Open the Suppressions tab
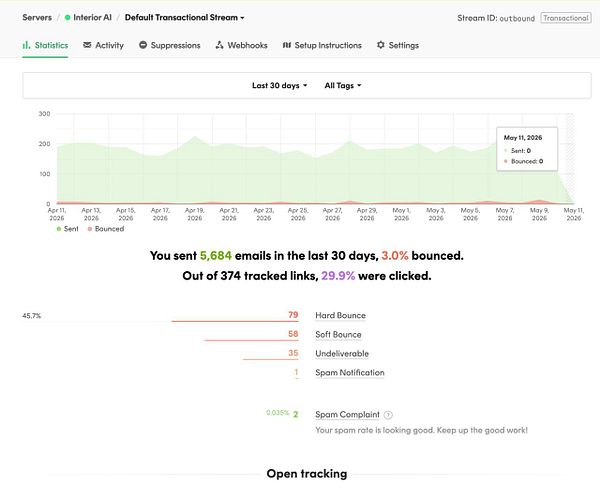The height and width of the screenshot is (498, 600). [170, 45]
